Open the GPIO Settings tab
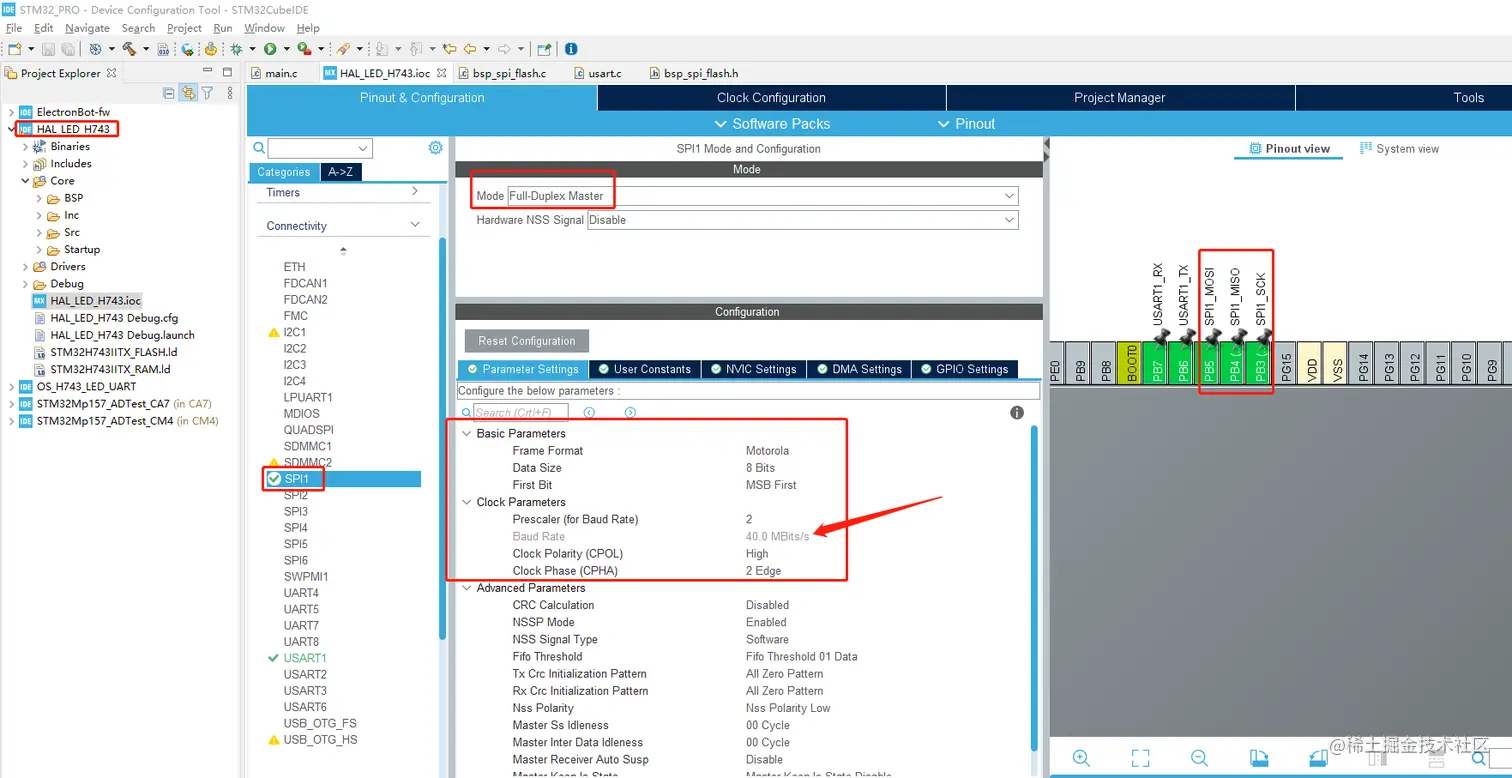The width and height of the screenshot is (1512, 778). click(963, 369)
